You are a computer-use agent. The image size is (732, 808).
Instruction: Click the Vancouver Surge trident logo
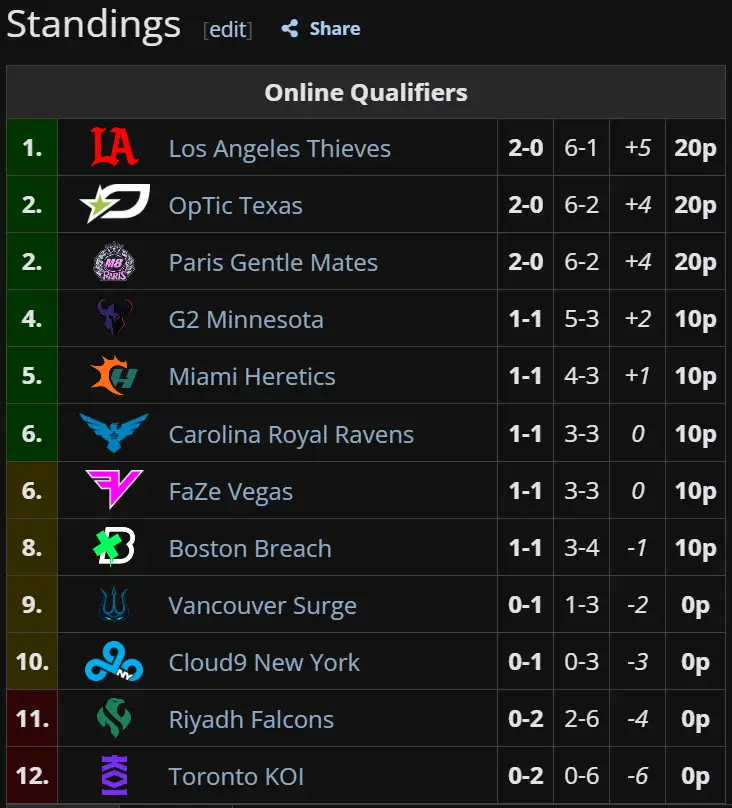point(114,605)
